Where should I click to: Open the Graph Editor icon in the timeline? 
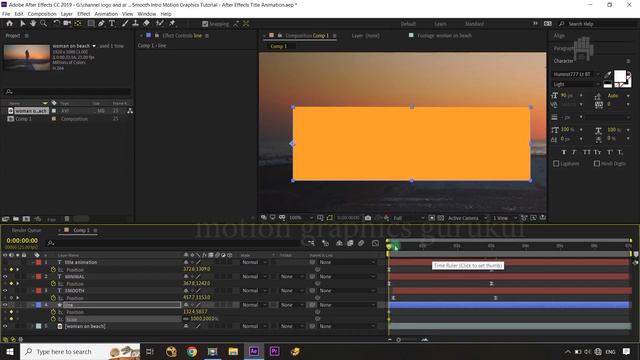[376, 243]
